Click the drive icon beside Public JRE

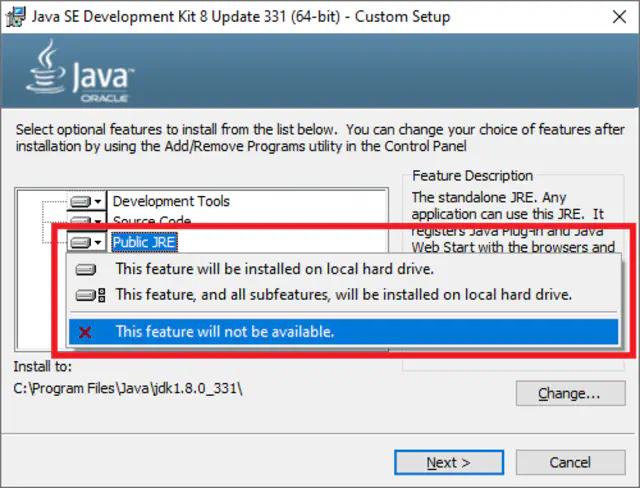81,242
